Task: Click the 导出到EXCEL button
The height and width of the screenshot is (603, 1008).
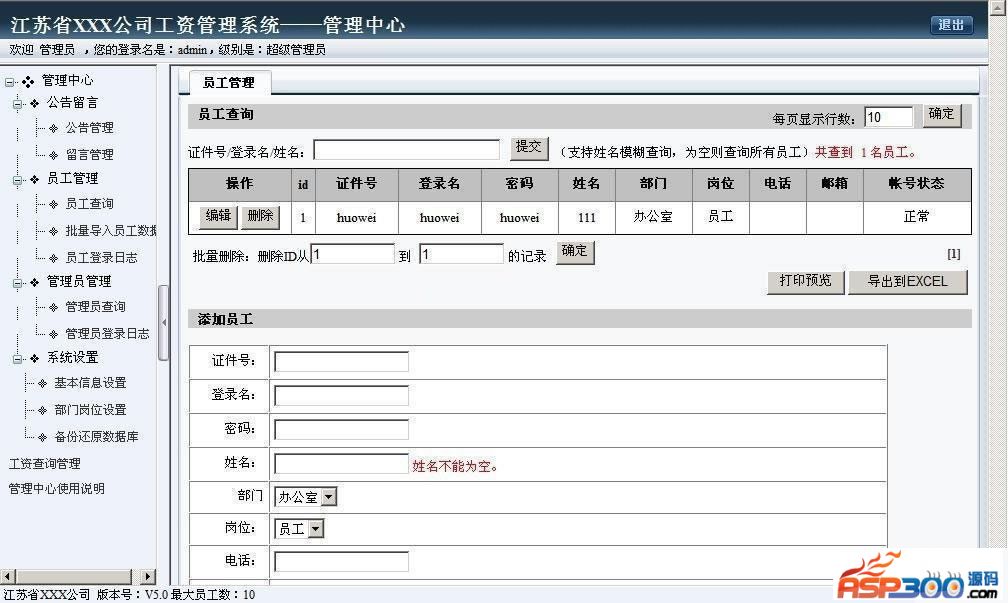Action: click(x=908, y=282)
